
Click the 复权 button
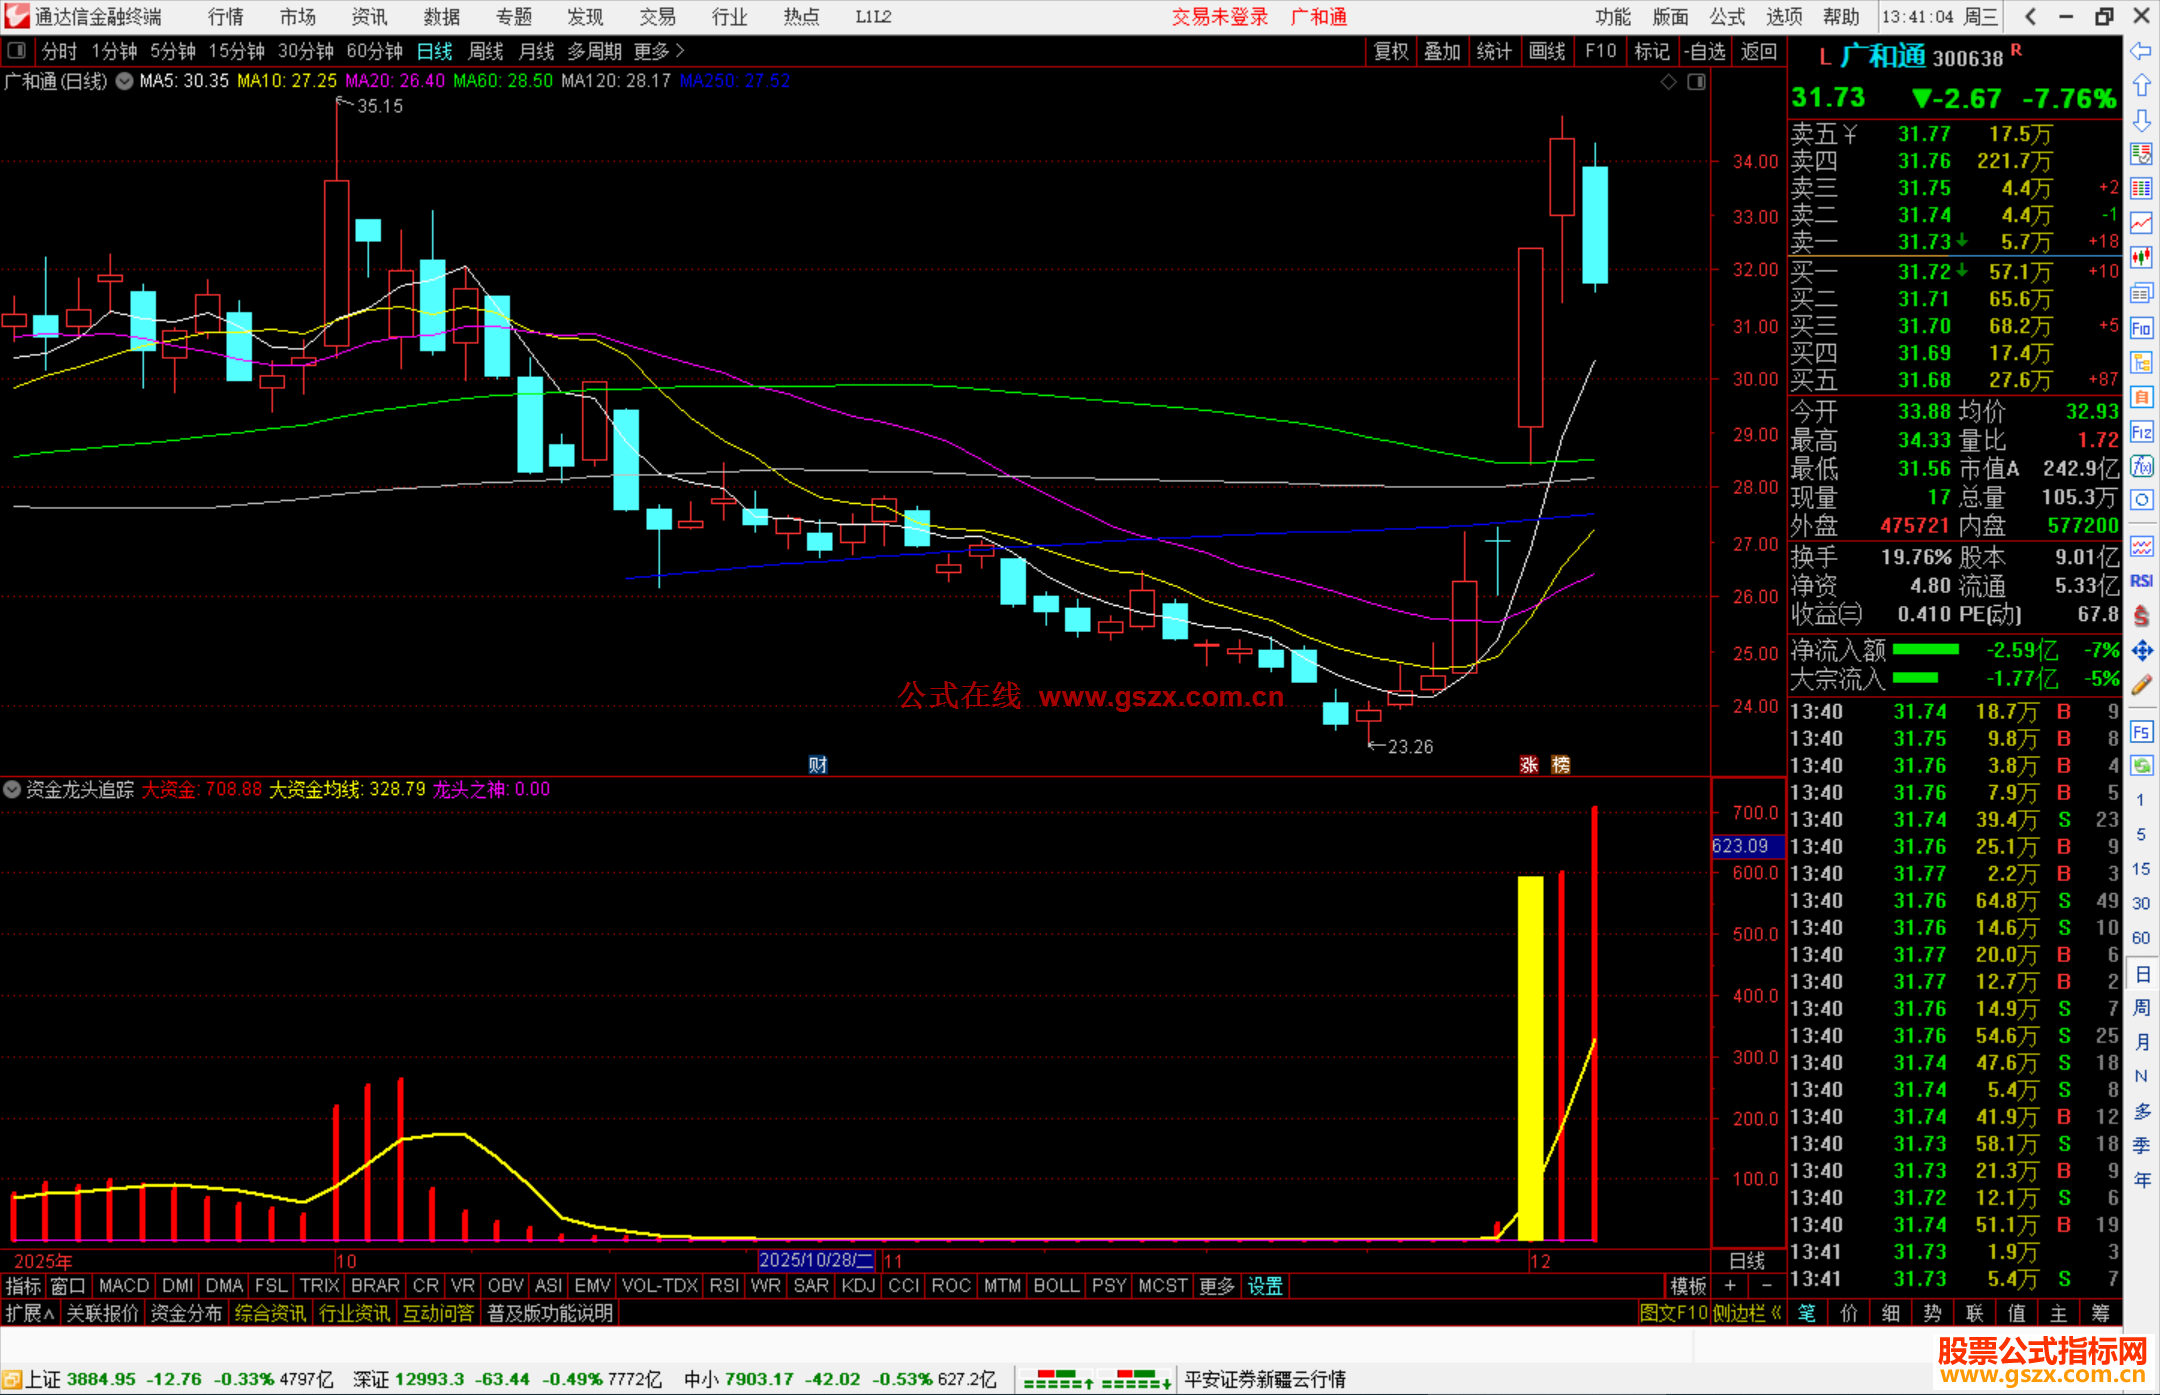[x=1390, y=50]
